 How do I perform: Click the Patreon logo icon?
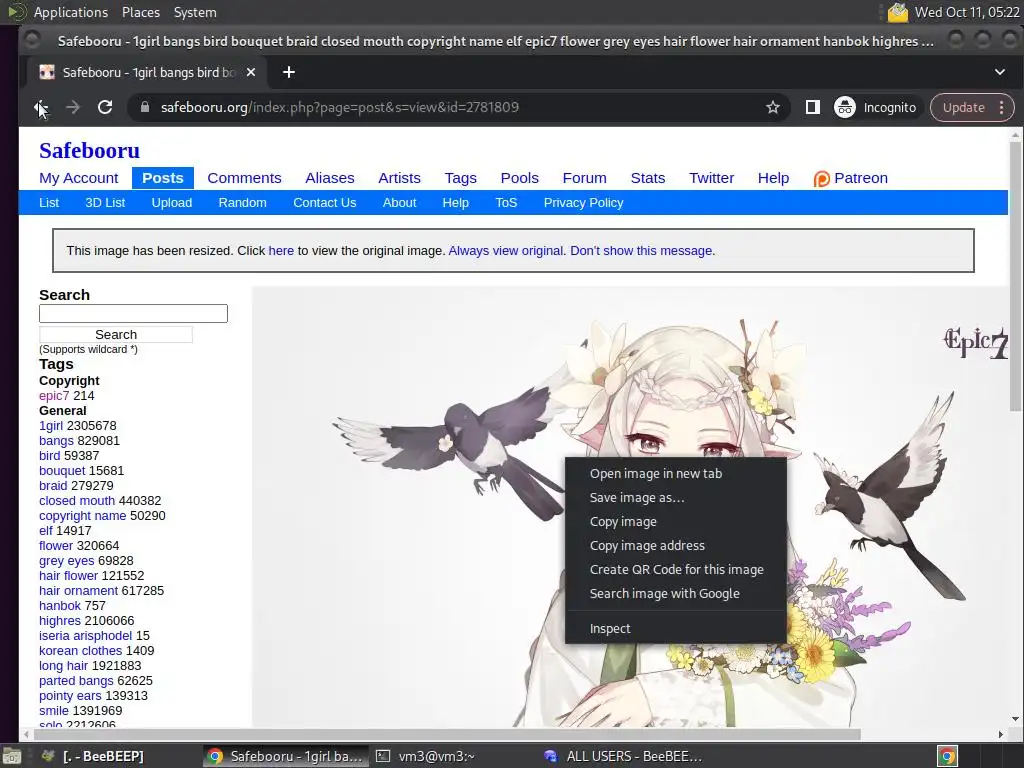(x=822, y=178)
